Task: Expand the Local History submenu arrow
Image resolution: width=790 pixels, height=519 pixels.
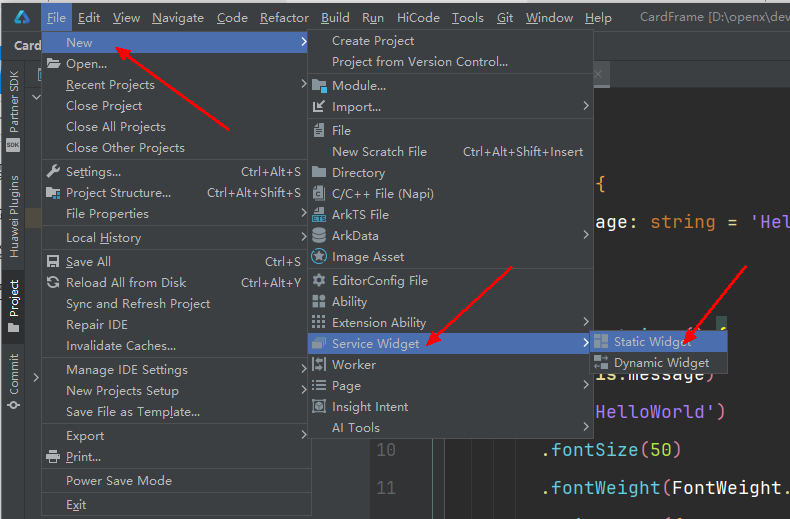Action: (x=303, y=236)
